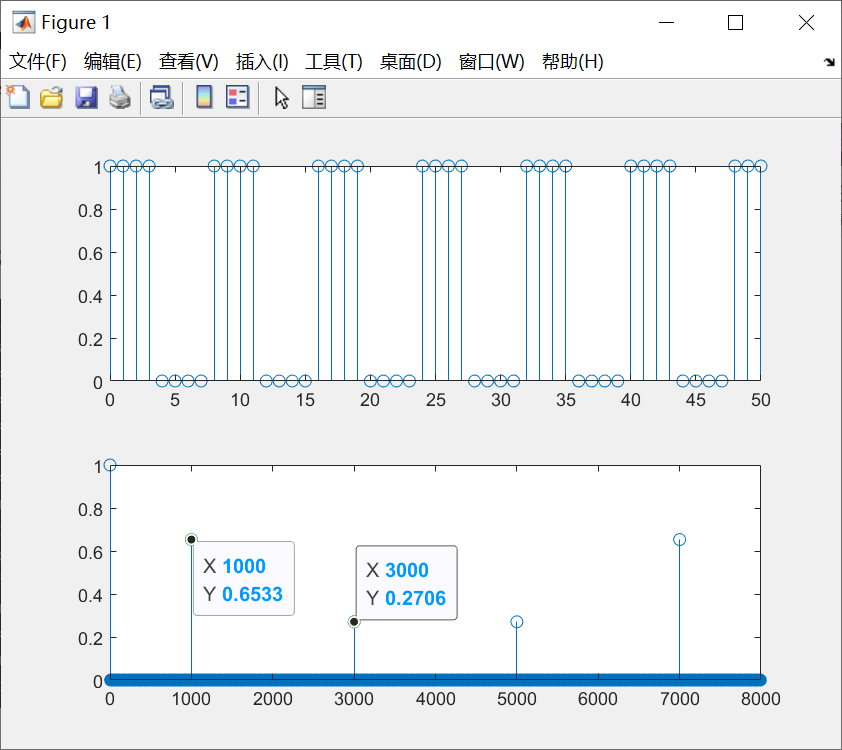Click the data tip showing X 3000
This screenshot has width=842, height=750.
(406, 583)
